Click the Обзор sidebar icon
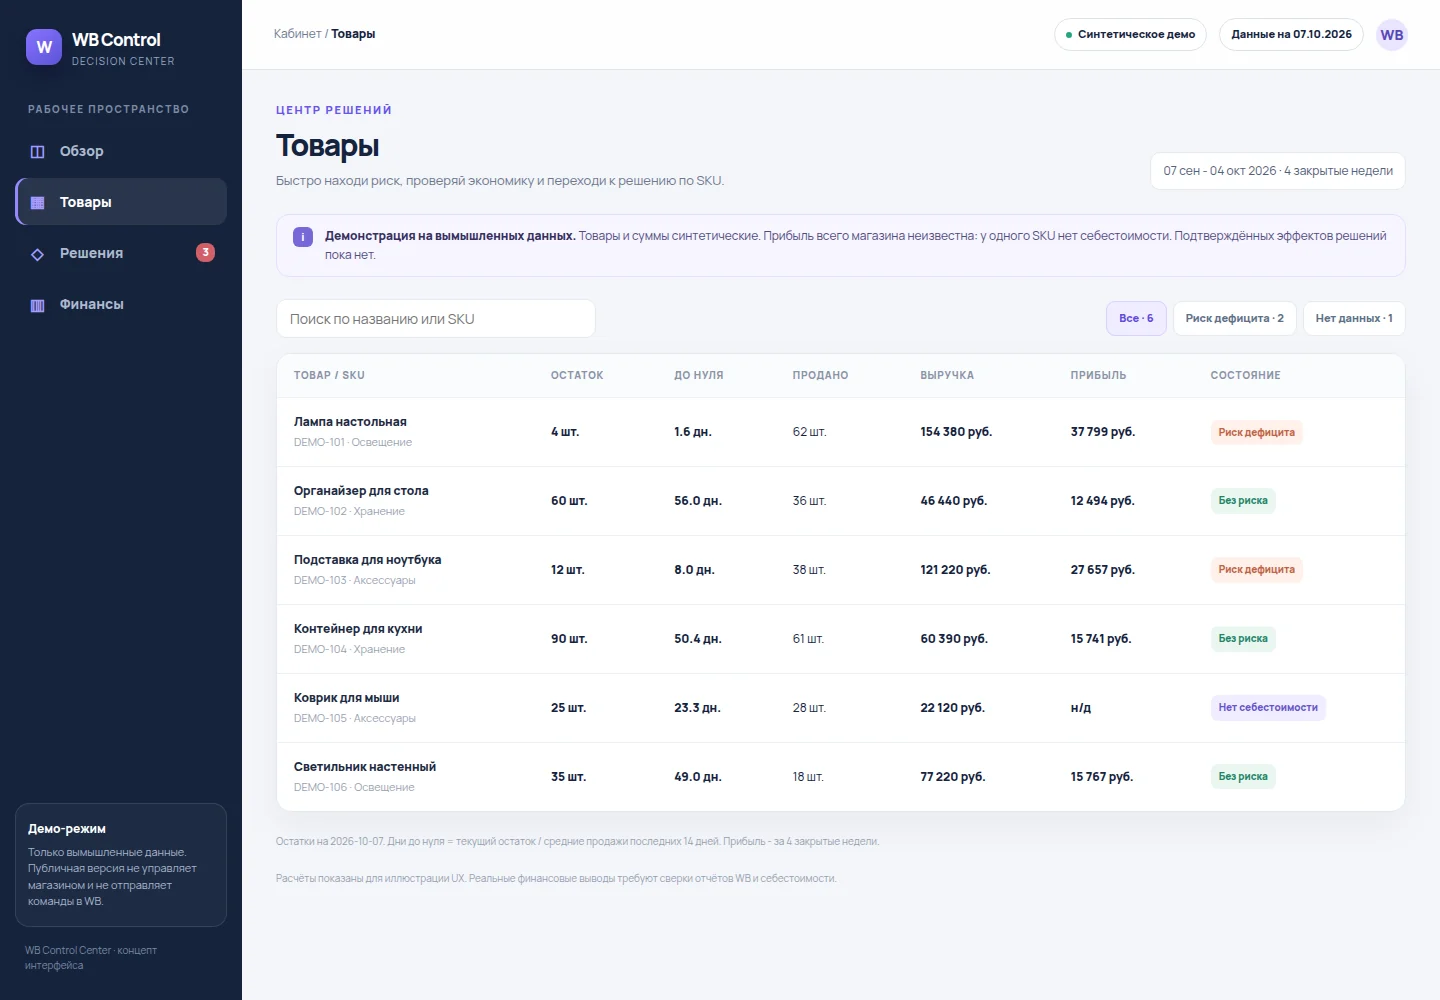This screenshot has height=1000, width=1440. coord(38,152)
